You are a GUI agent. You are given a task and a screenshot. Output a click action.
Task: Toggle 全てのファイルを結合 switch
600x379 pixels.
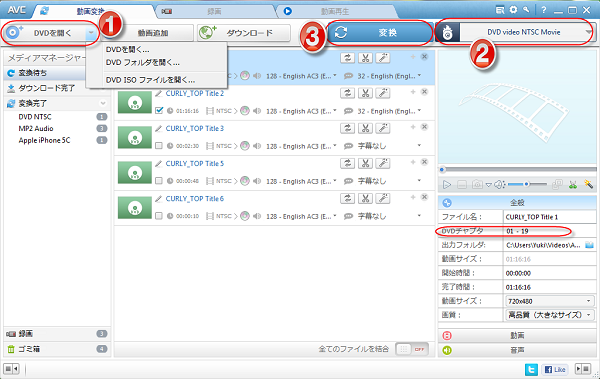(412, 349)
